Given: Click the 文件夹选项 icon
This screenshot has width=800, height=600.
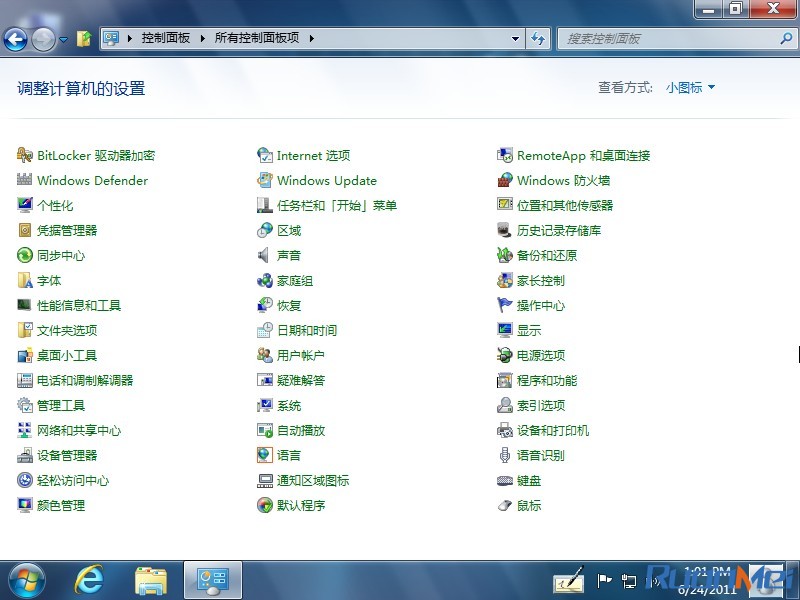Looking at the screenshot, I should pyautogui.click(x=24, y=330).
